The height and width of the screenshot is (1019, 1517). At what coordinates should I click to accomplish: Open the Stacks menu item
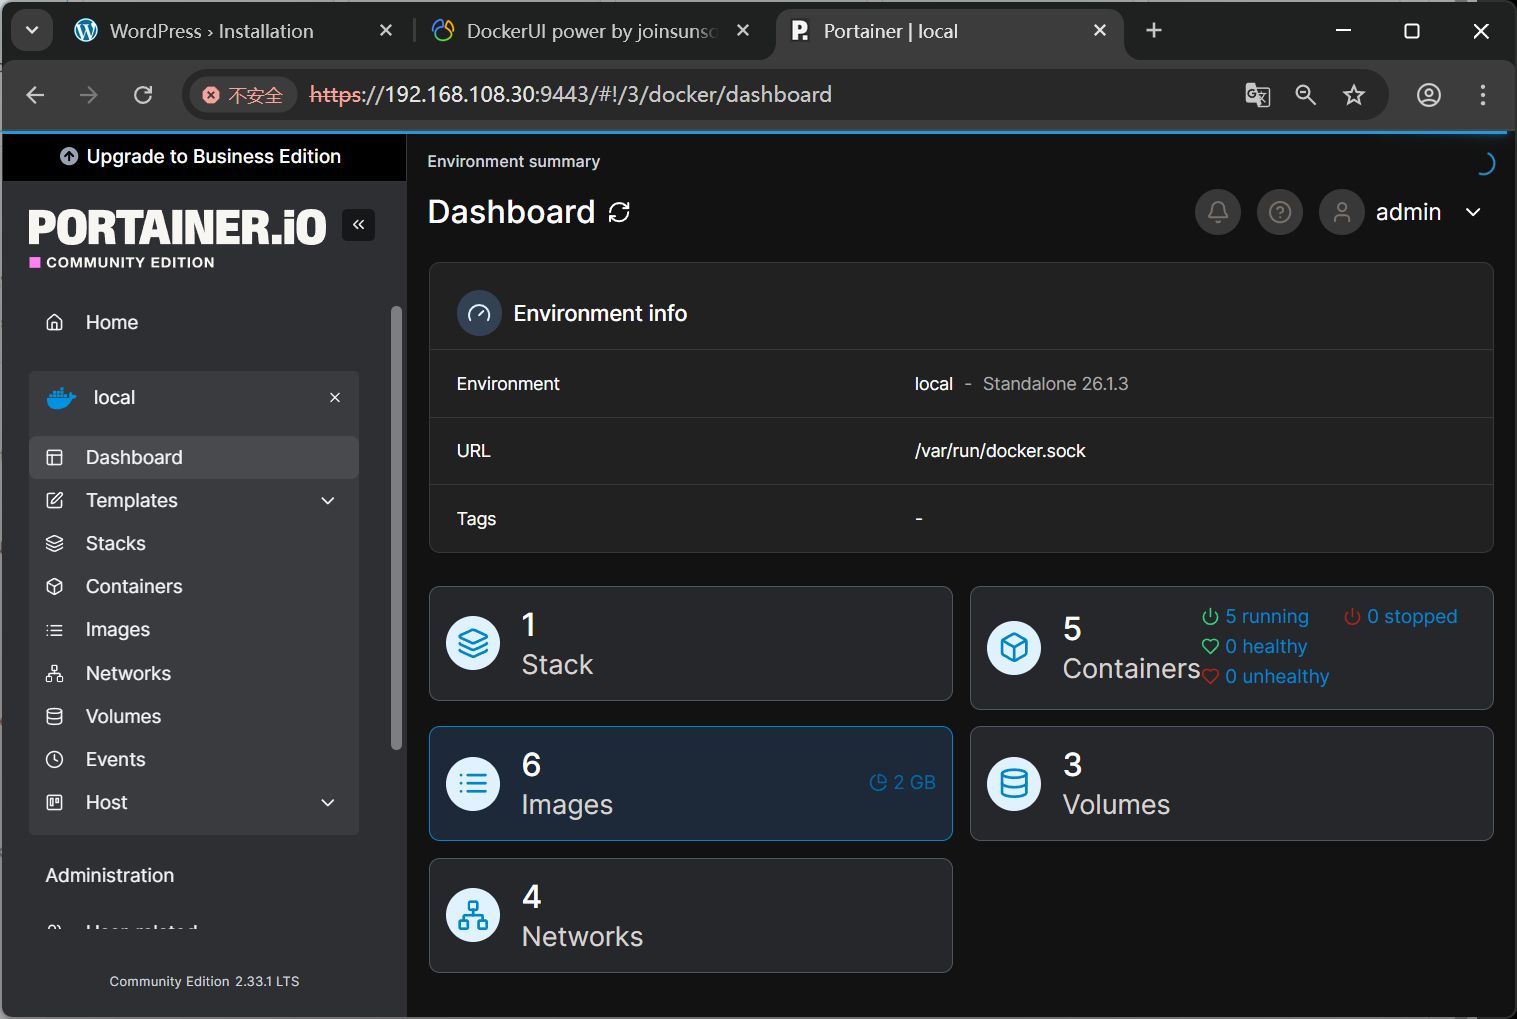click(194, 543)
